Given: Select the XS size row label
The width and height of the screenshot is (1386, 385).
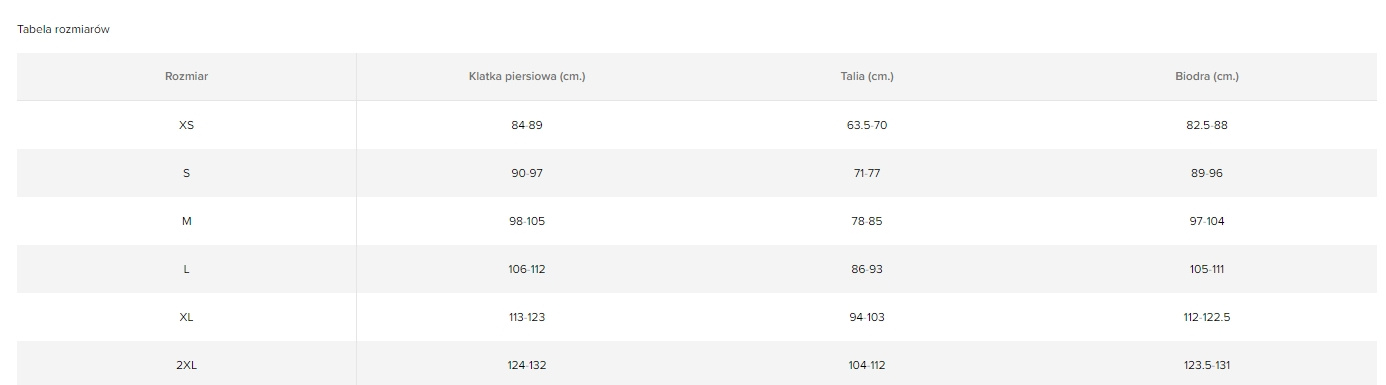Looking at the screenshot, I should pyautogui.click(x=186, y=125).
